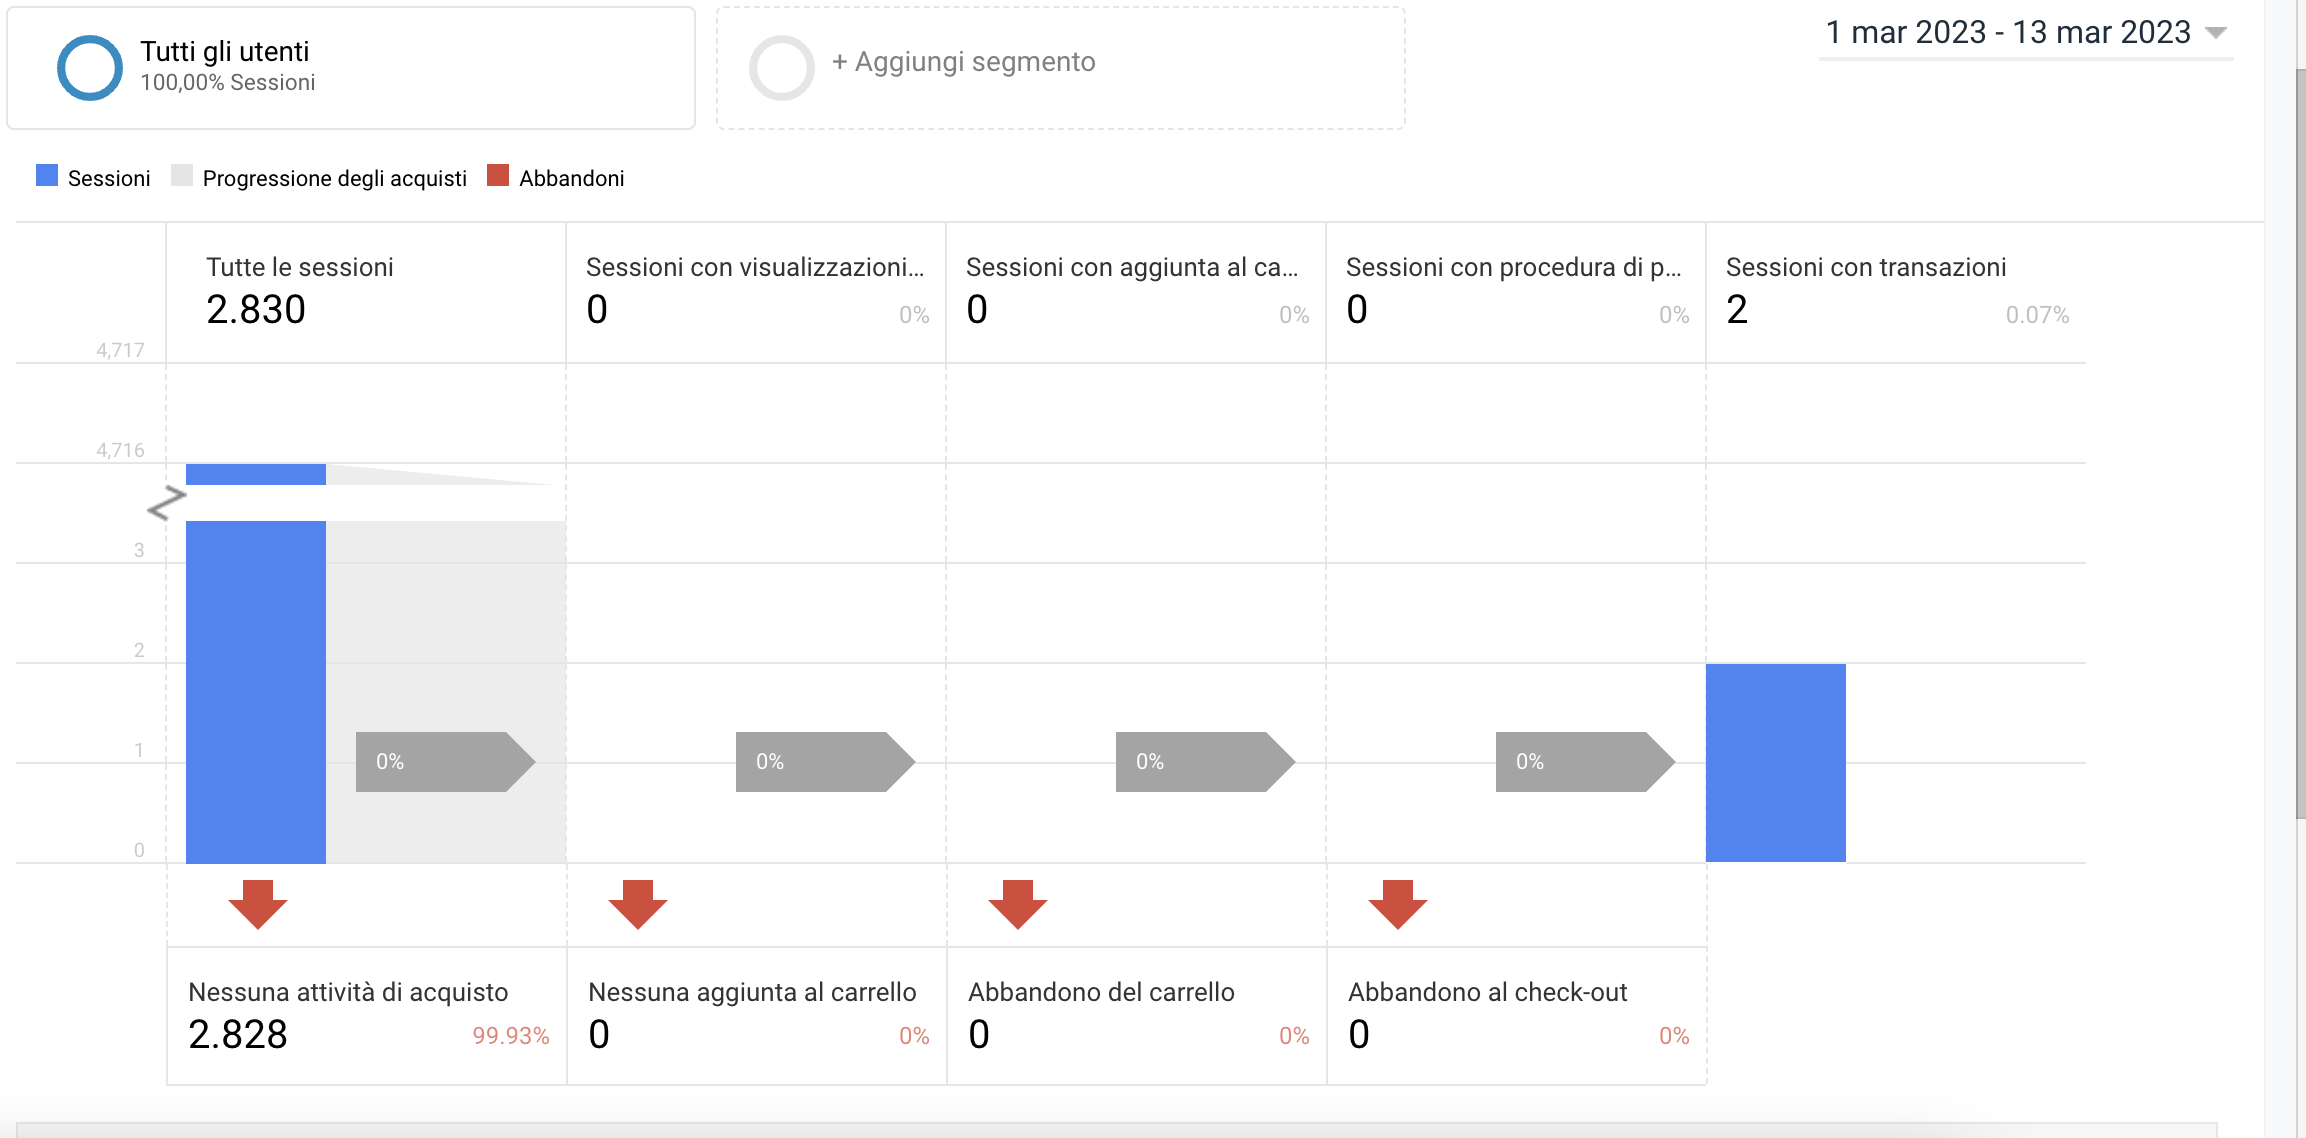Select the Tutte le sessioni funnel step
This screenshot has width=2306, height=1138.
tap(300, 267)
